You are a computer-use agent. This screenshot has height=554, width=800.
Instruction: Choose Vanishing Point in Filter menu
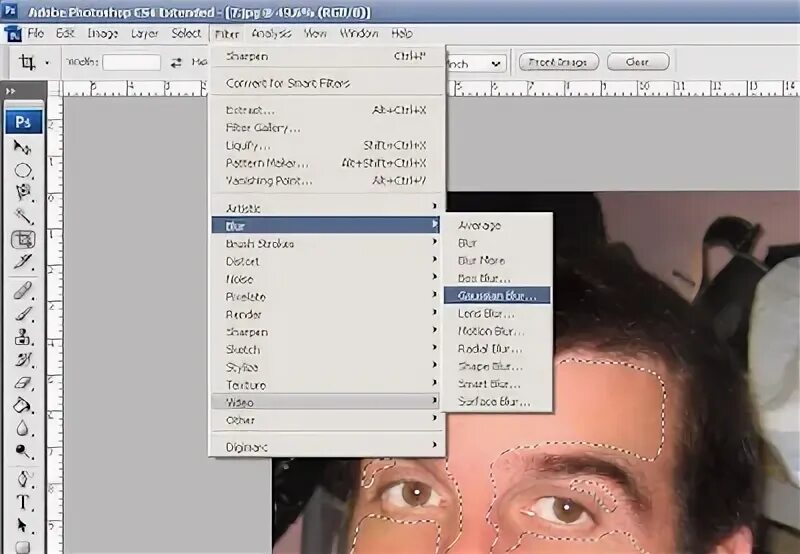pos(326,181)
